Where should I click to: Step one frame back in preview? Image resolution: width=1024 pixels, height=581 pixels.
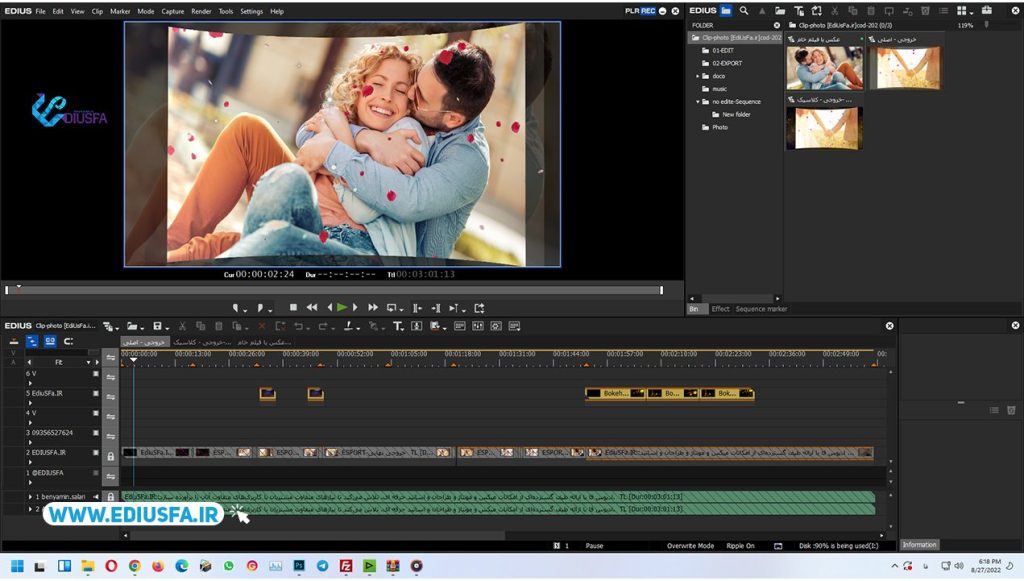pos(329,307)
